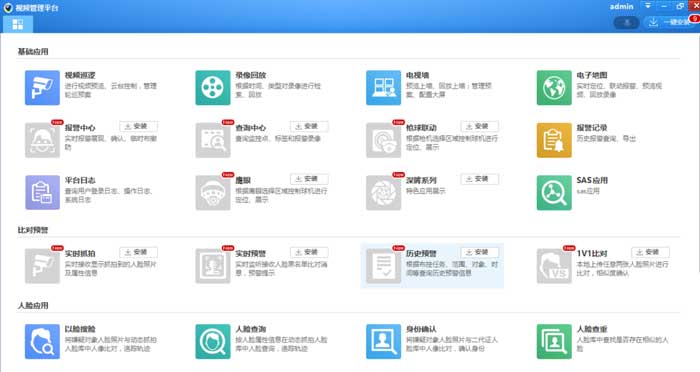
Task: Click the 录像回放 title text
Action: [250, 75]
